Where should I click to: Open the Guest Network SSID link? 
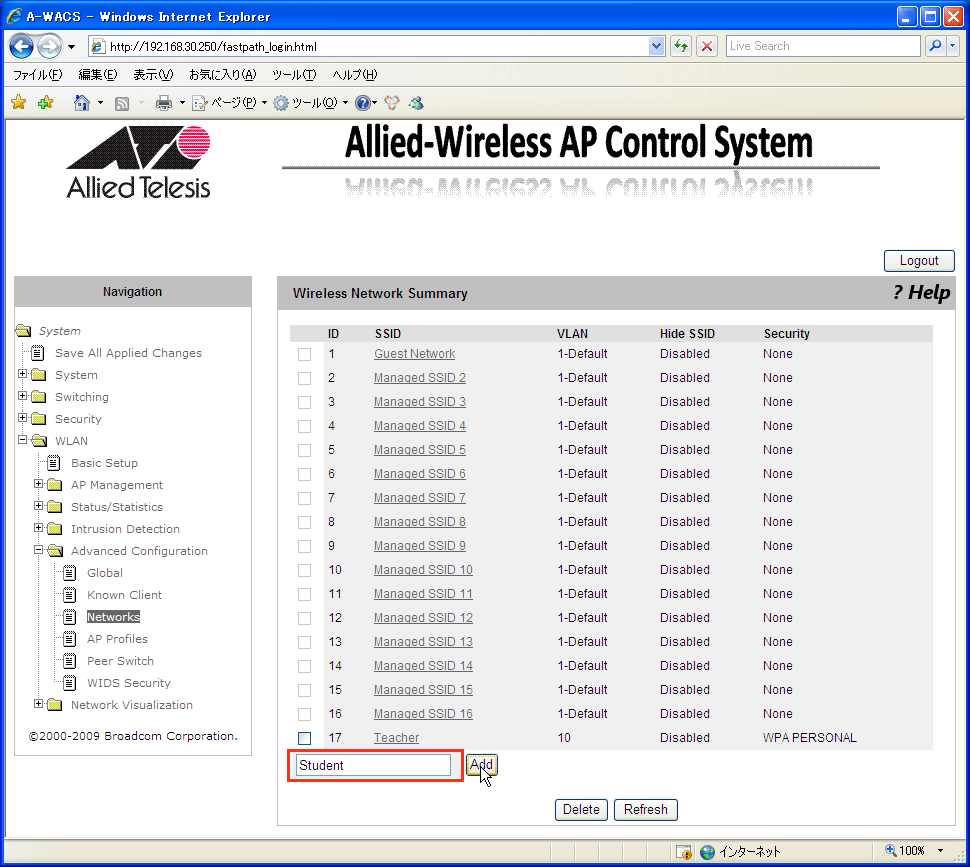click(x=414, y=354)
